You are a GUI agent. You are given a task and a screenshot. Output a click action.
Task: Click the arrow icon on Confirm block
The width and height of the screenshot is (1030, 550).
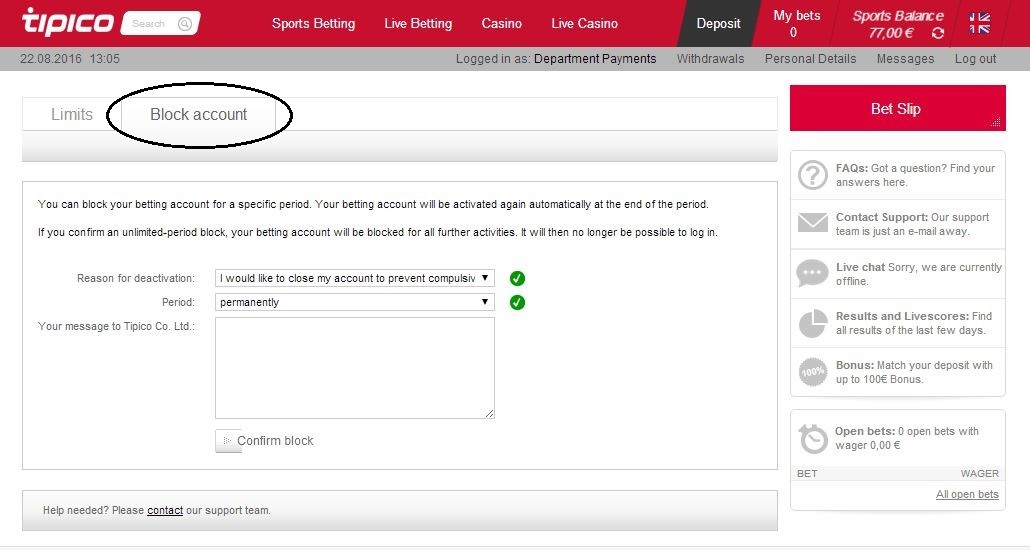click(227, 441)
